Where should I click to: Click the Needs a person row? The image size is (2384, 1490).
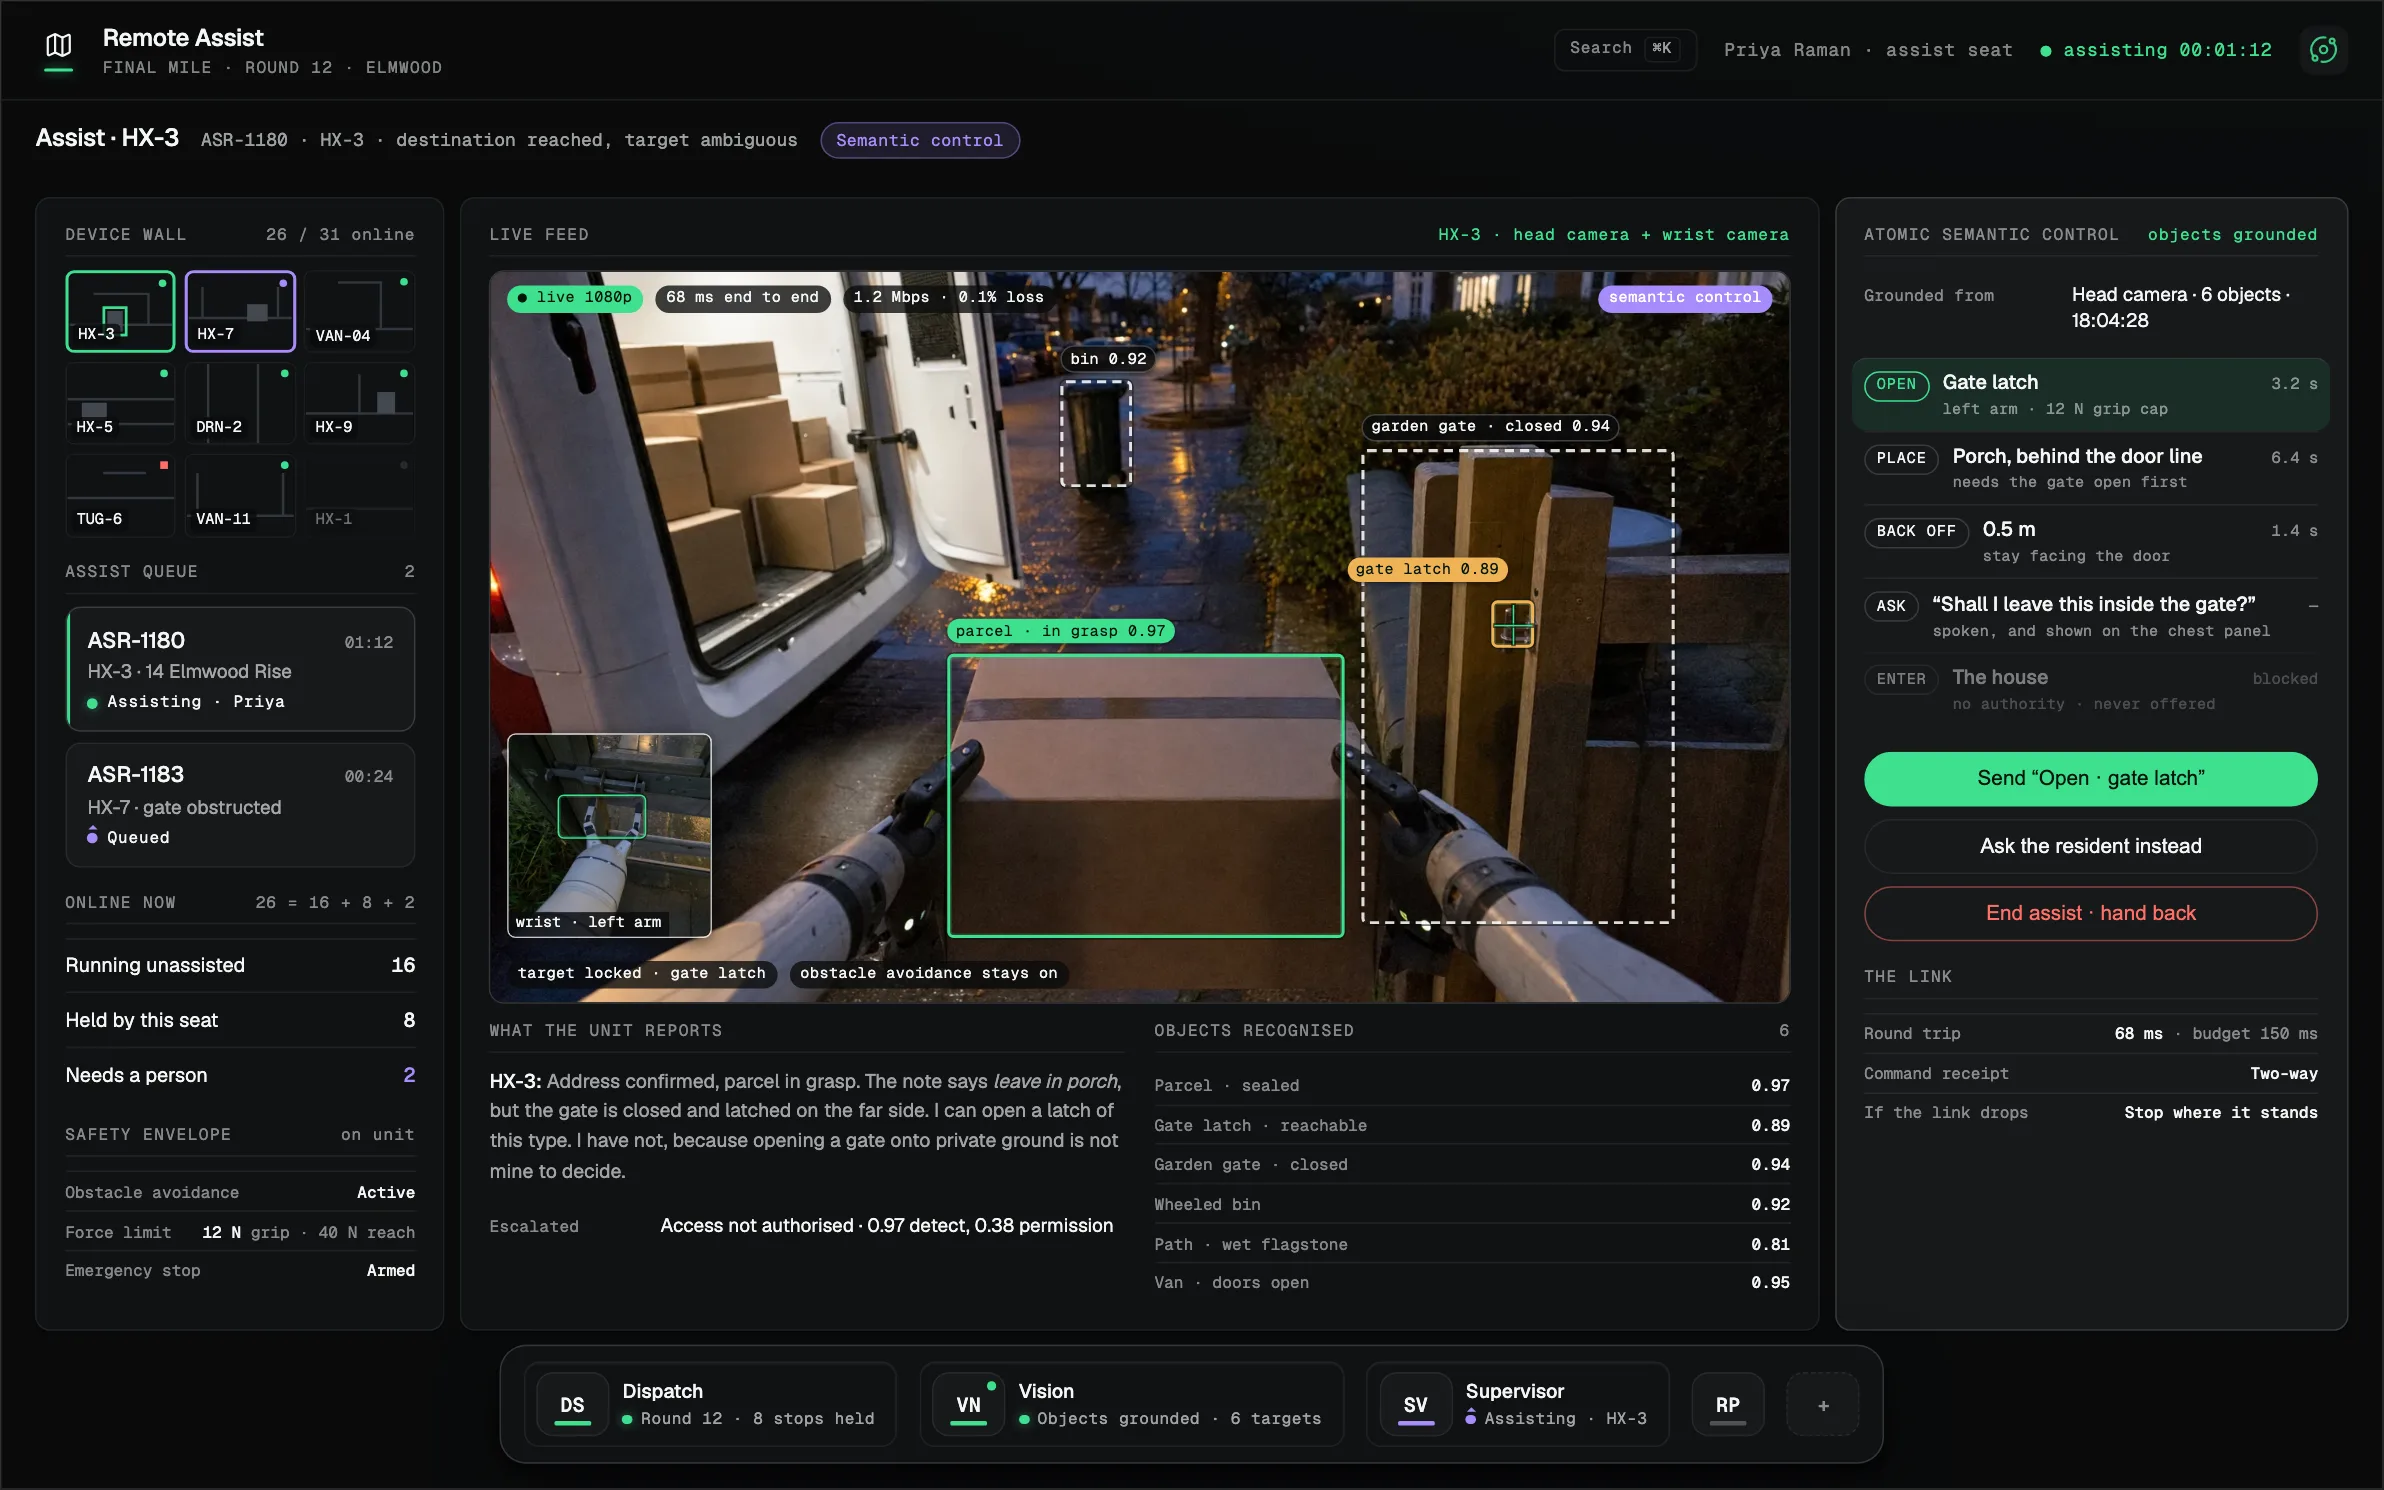(x=240, y=1075)
